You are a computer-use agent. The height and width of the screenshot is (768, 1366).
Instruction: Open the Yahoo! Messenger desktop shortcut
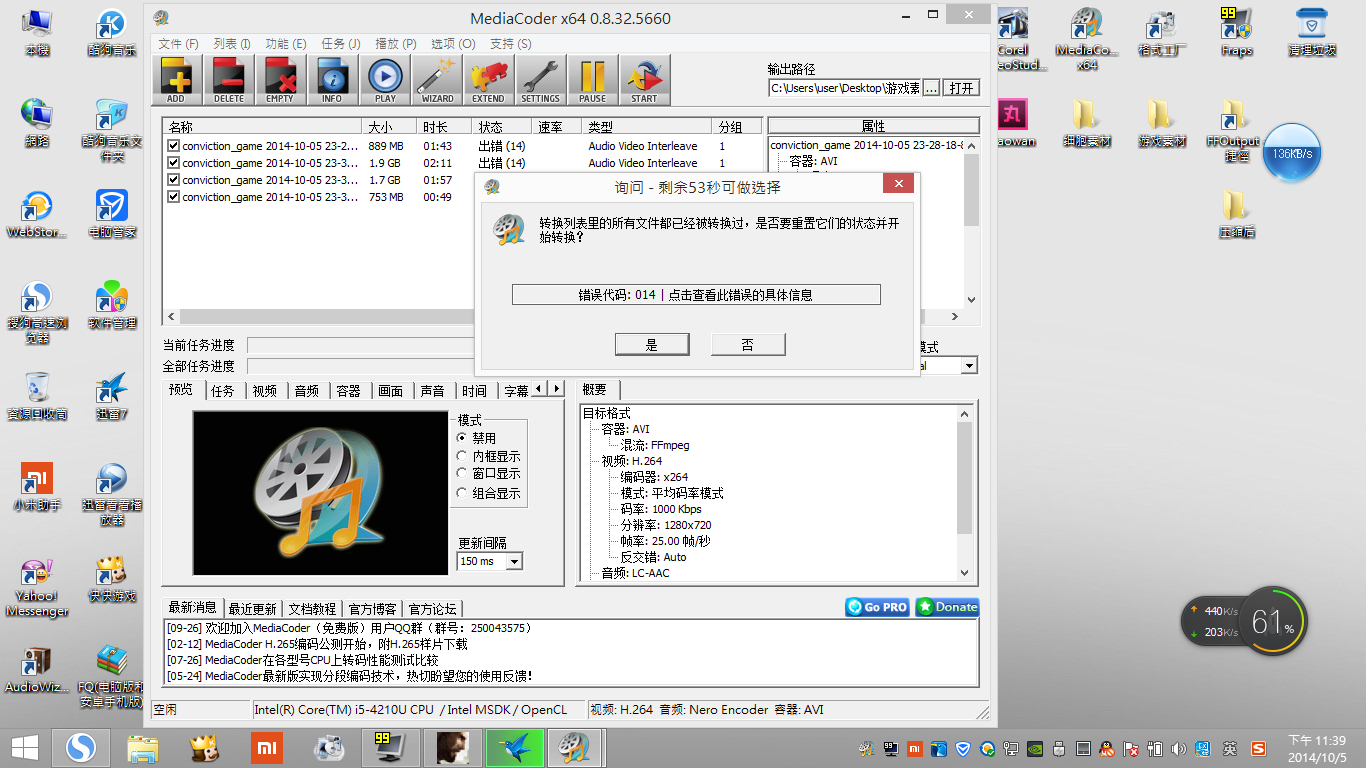tap(37, 586)
